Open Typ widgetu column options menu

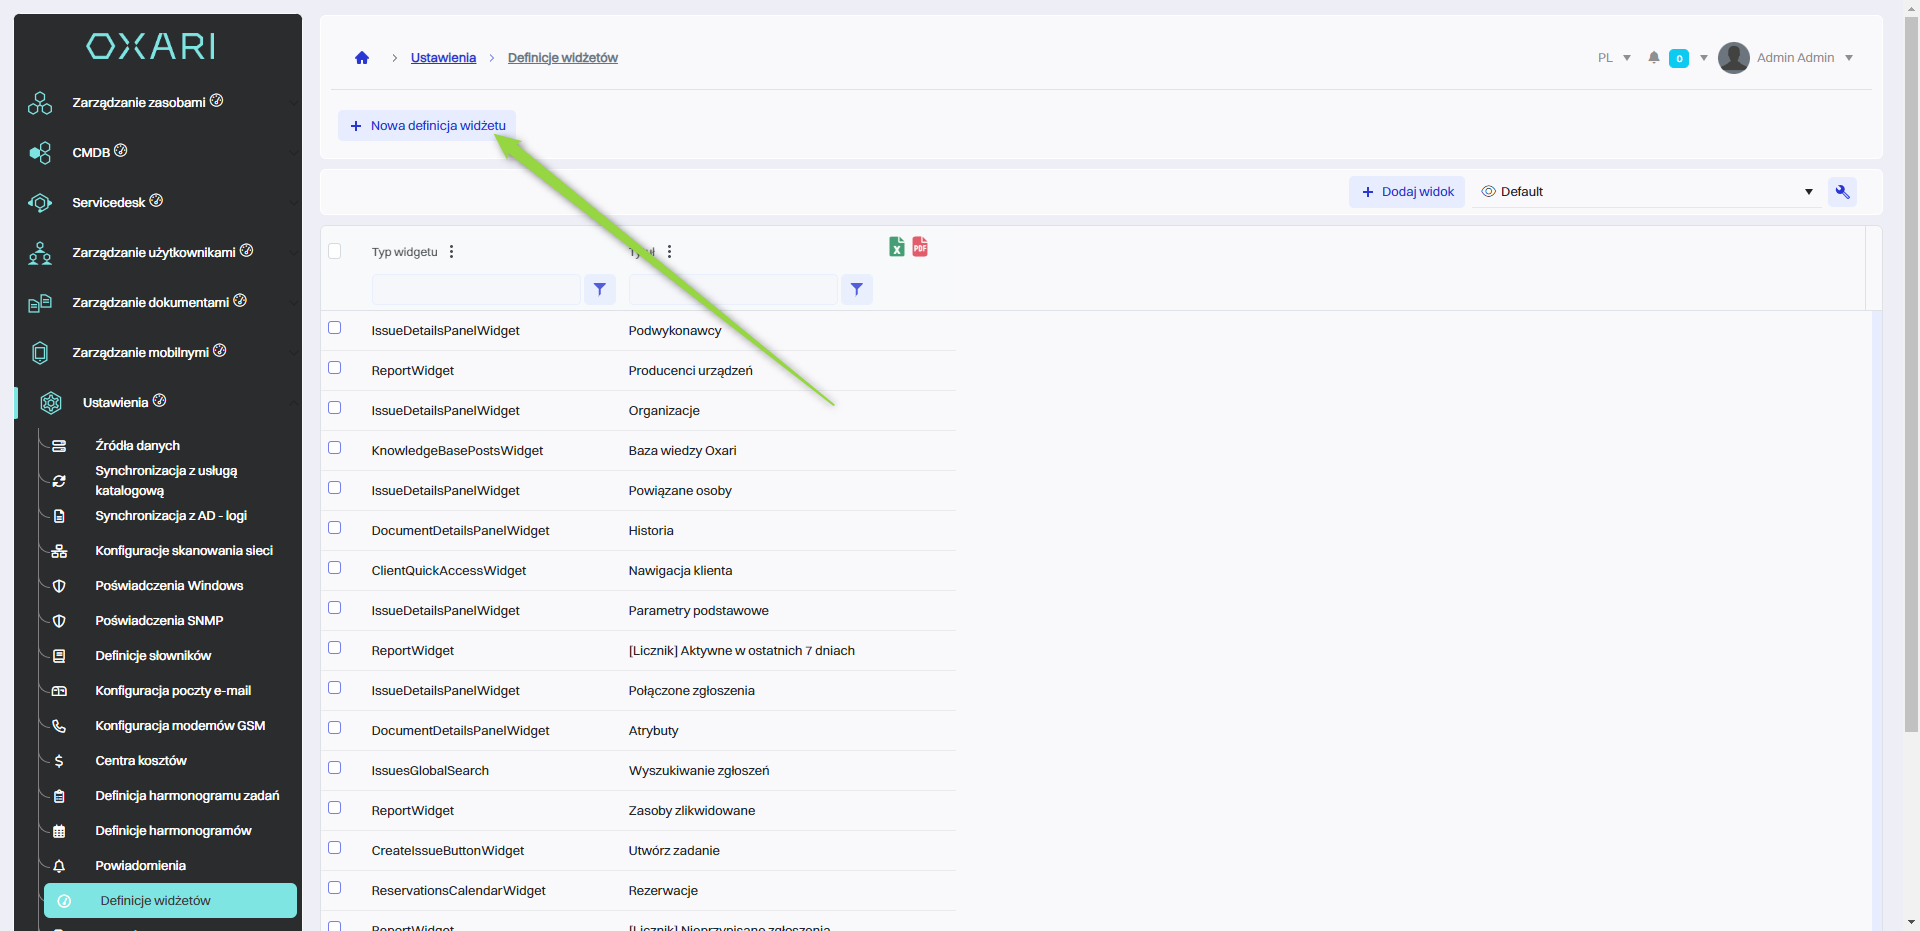click(452, 252)
